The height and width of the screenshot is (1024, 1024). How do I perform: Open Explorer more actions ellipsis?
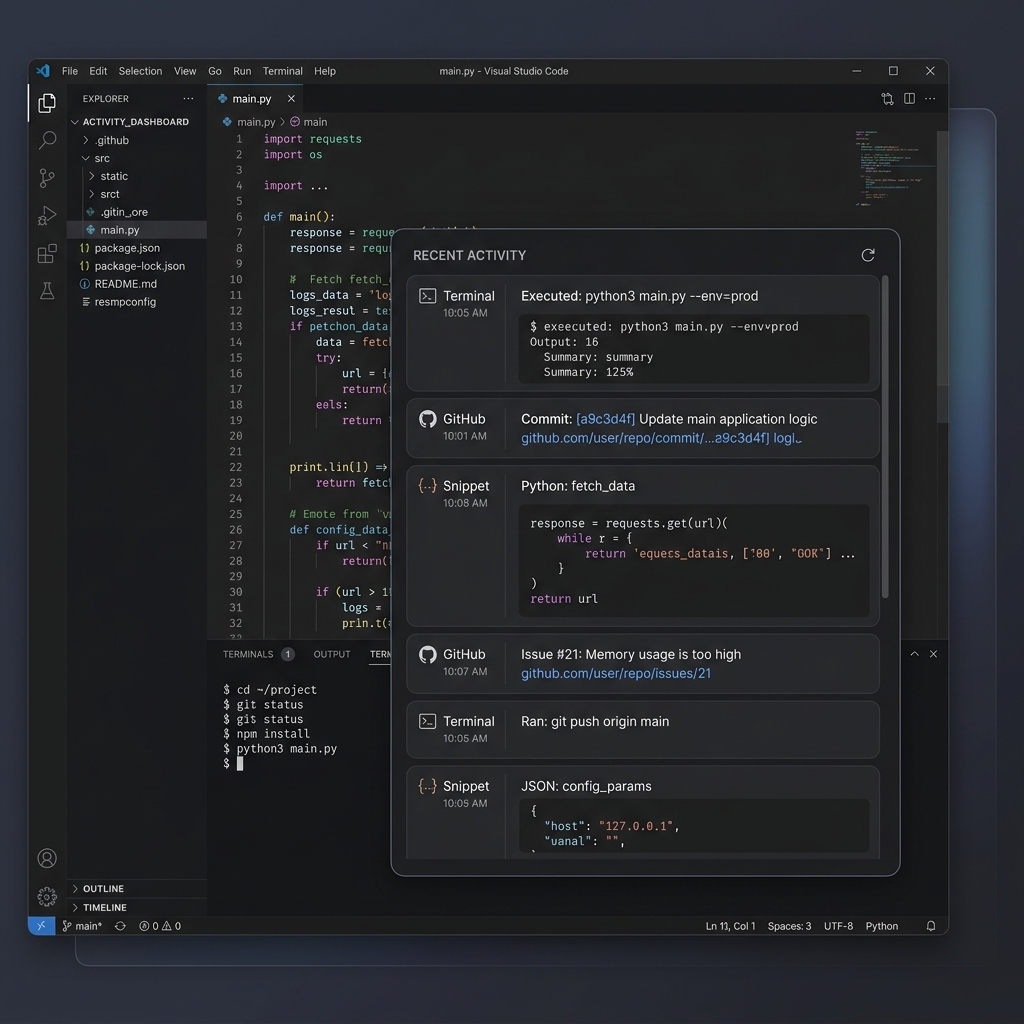pyautogui.click(x=188, y=99)
